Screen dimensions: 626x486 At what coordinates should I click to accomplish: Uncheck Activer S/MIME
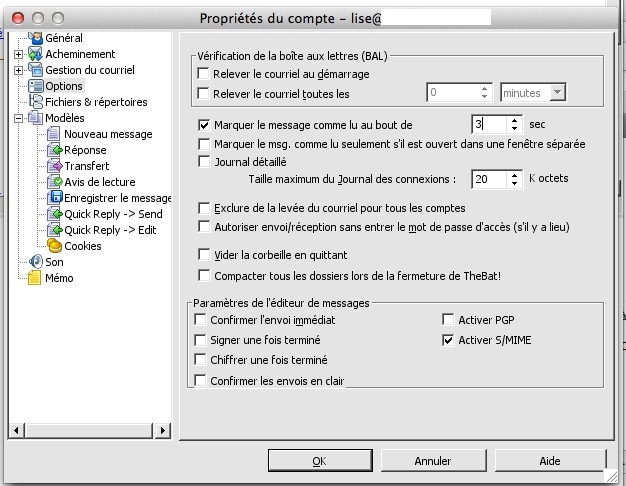pos(448,340)
